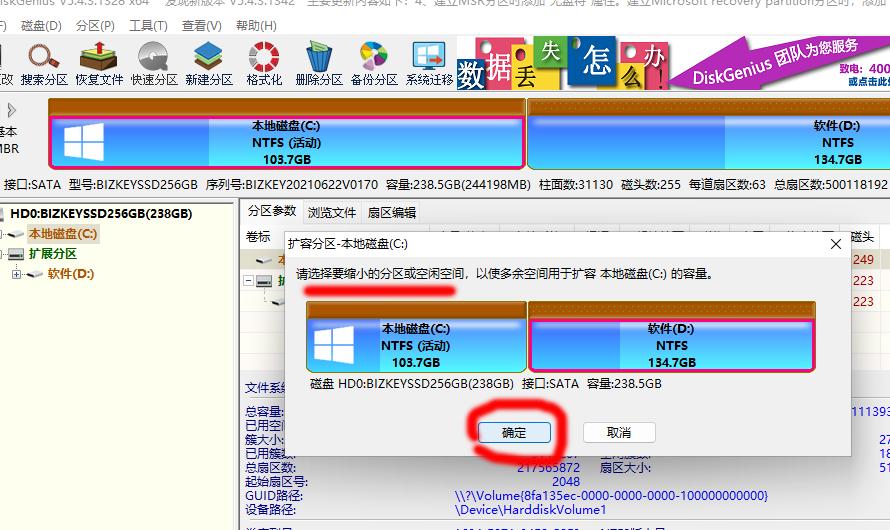Switch to the 分区参数 tab
Screen dimensions: 890x530
tap(272, 211)
